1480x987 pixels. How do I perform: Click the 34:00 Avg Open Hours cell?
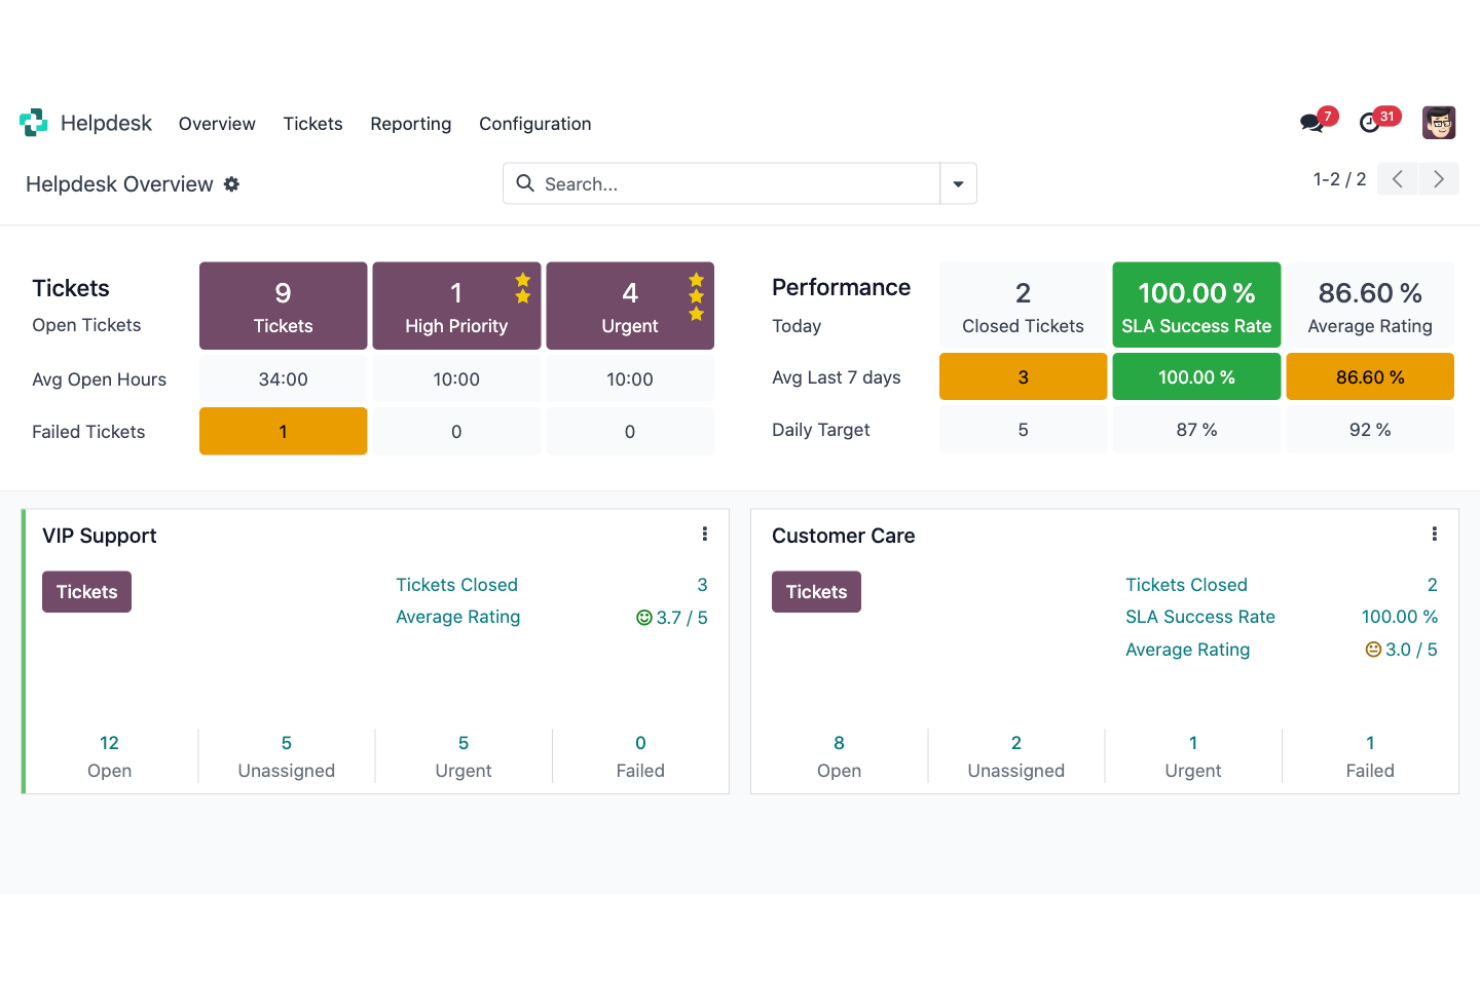tap(283, 379)
